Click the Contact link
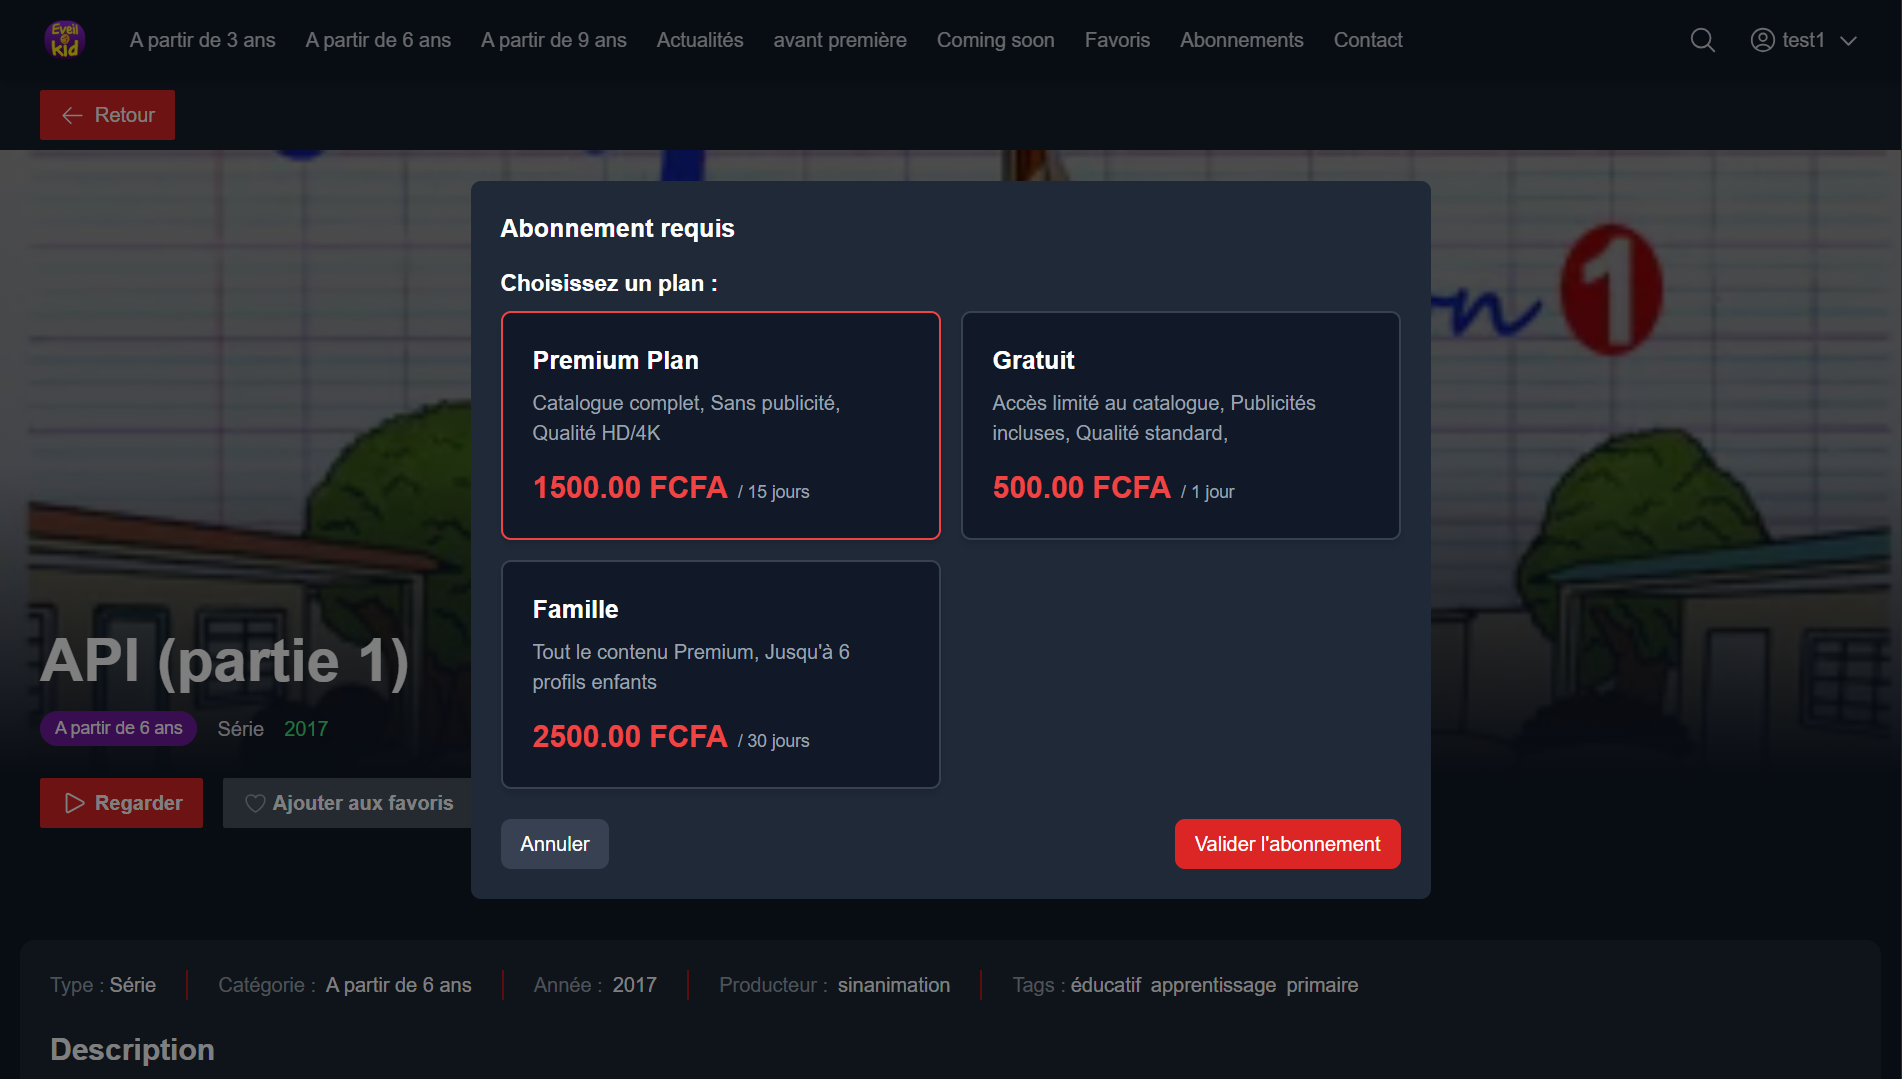The height and width of the screenshot is (1079, 1902). tap(1367, 40)
